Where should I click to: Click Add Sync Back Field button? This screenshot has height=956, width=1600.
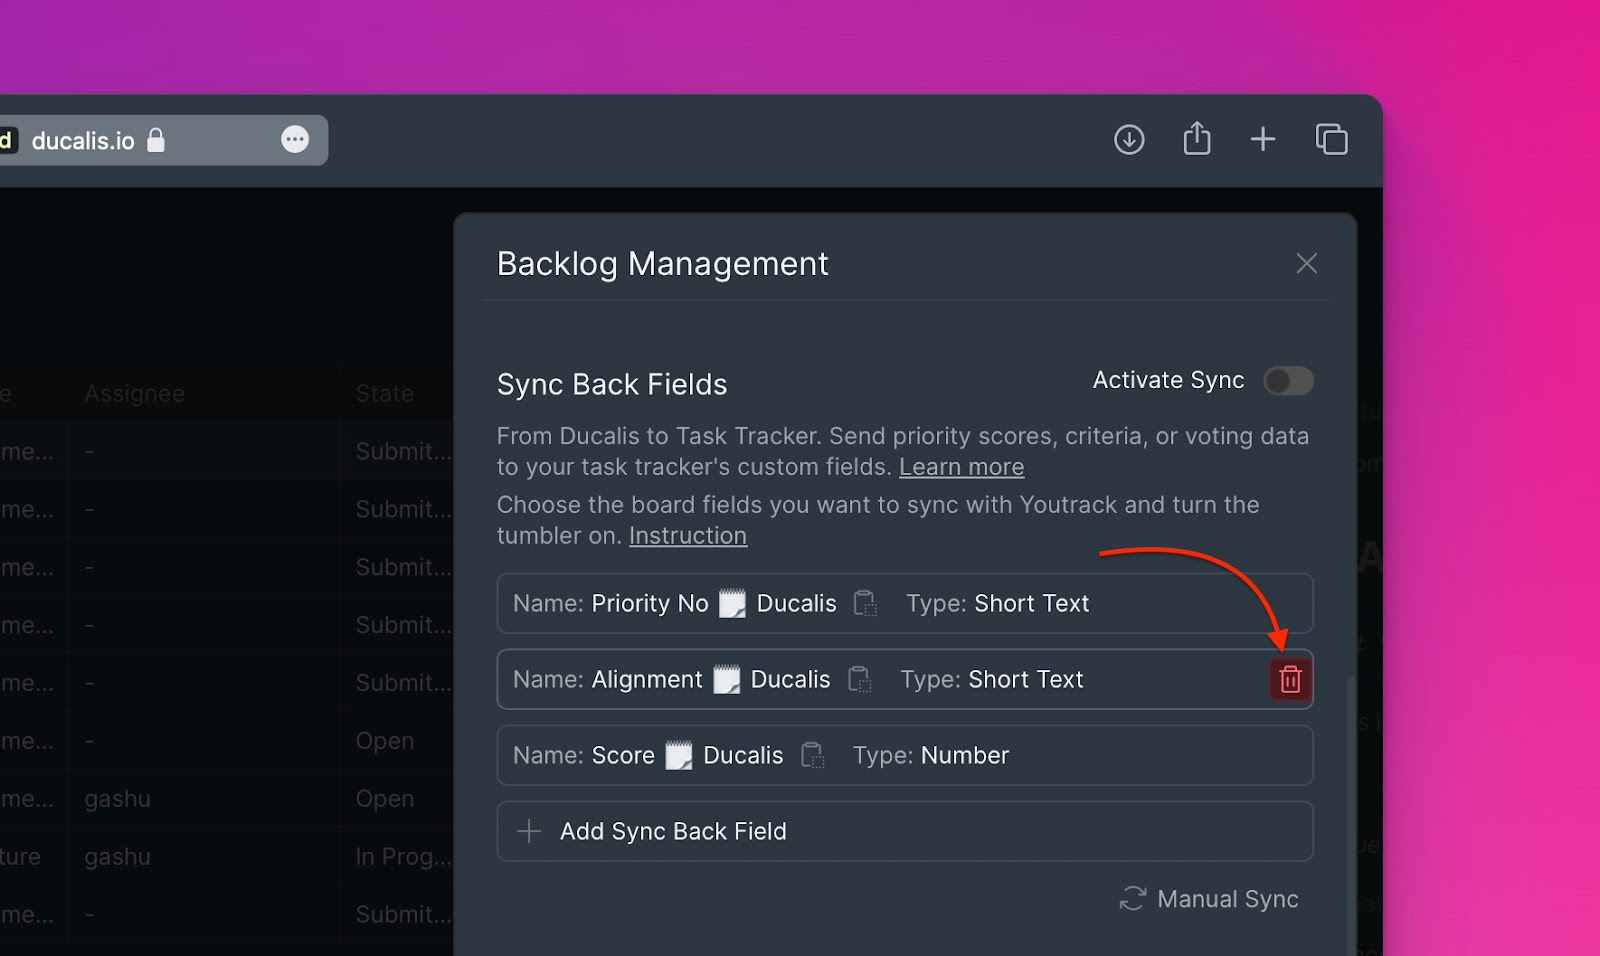[905, 831]
